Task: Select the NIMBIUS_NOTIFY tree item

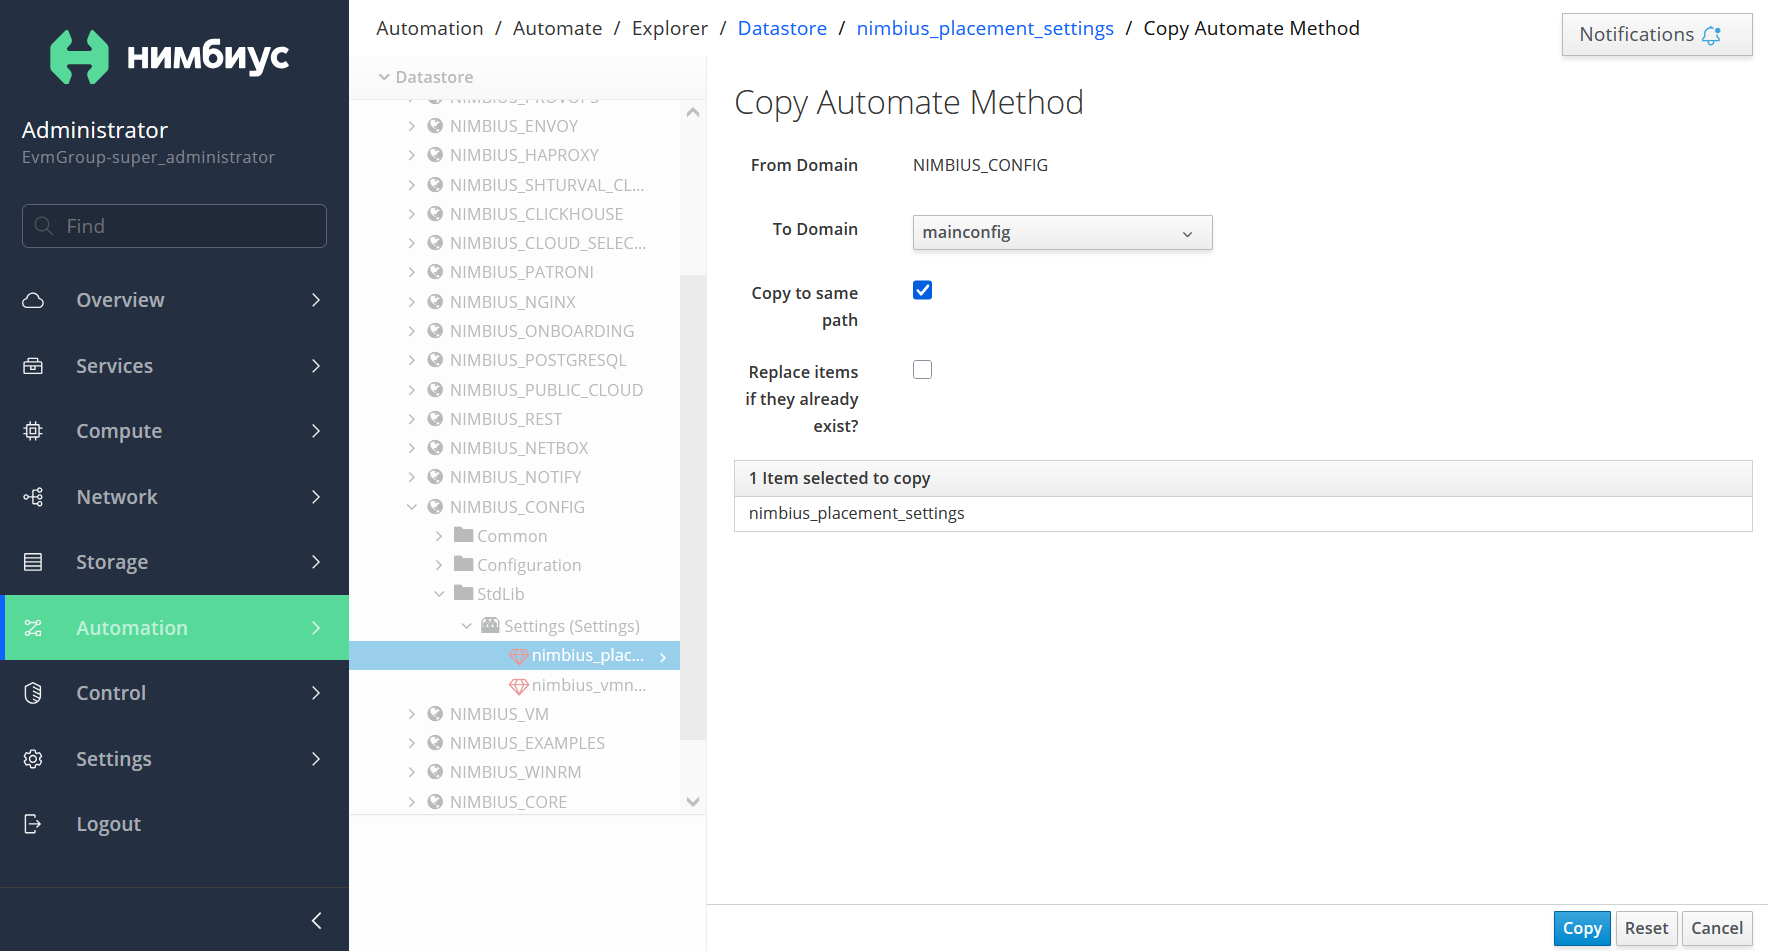Action: point(515,477)
